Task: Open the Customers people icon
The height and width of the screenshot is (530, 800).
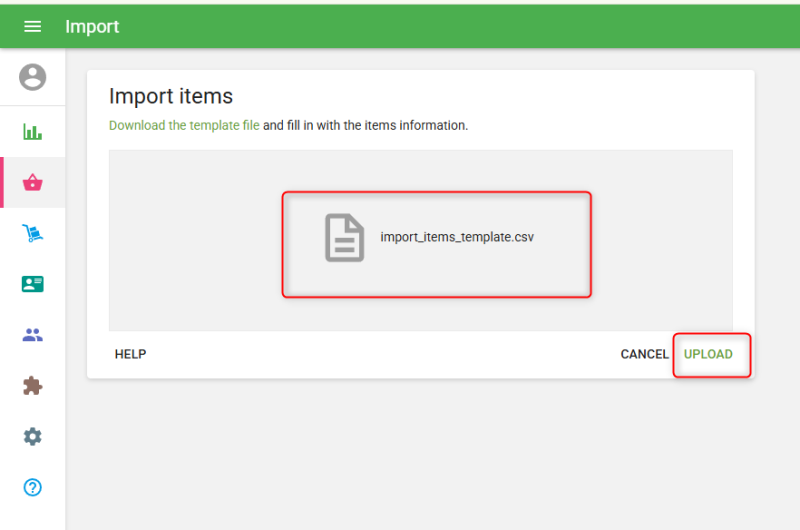Action: (32, 335)
